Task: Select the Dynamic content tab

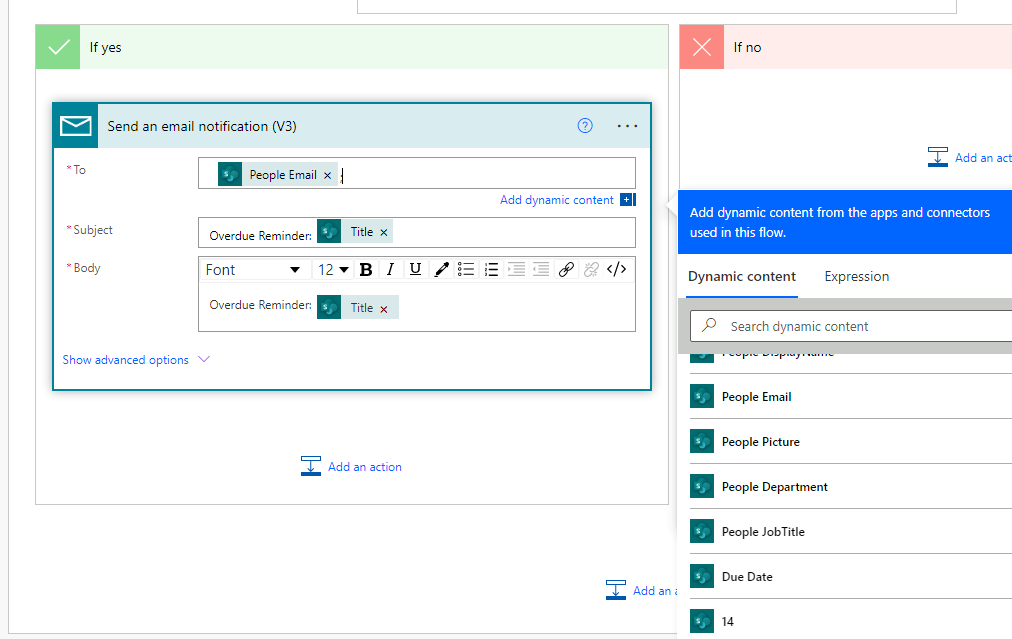Action: point(742,276)
